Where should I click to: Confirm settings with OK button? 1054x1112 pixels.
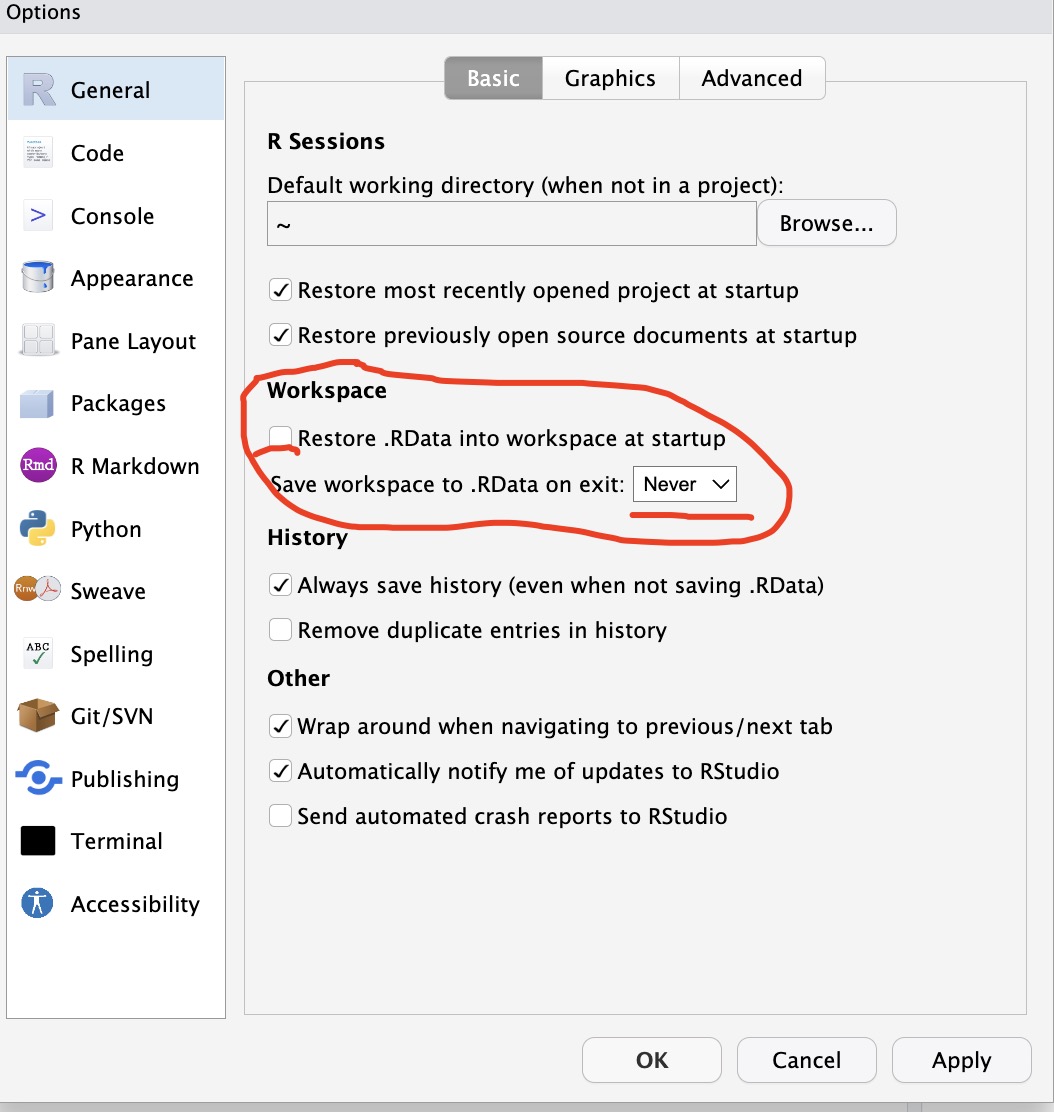(652, 1060)
